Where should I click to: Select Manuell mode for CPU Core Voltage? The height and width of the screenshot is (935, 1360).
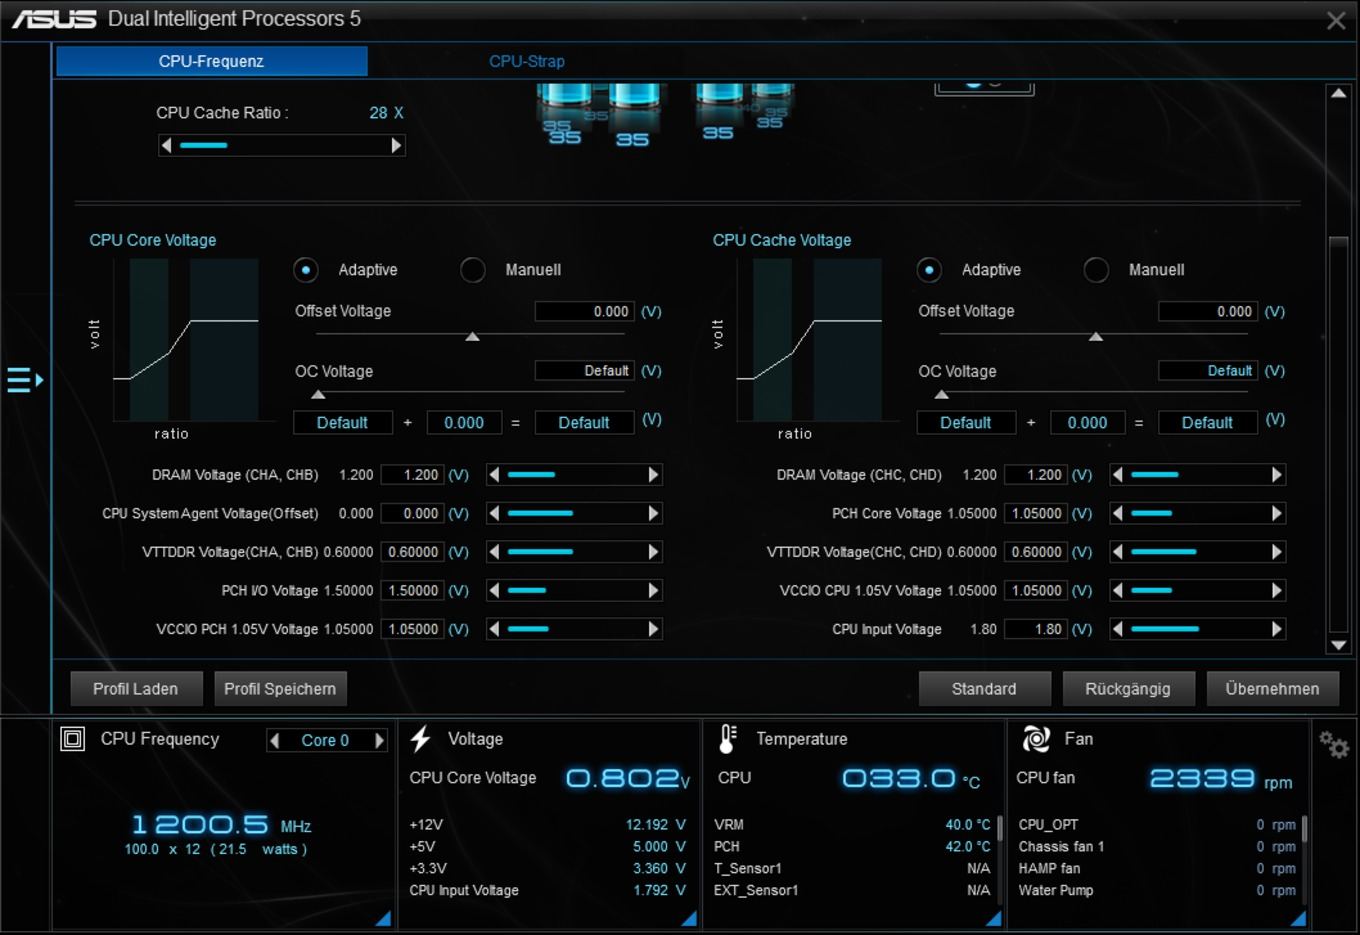click(473, 270)
